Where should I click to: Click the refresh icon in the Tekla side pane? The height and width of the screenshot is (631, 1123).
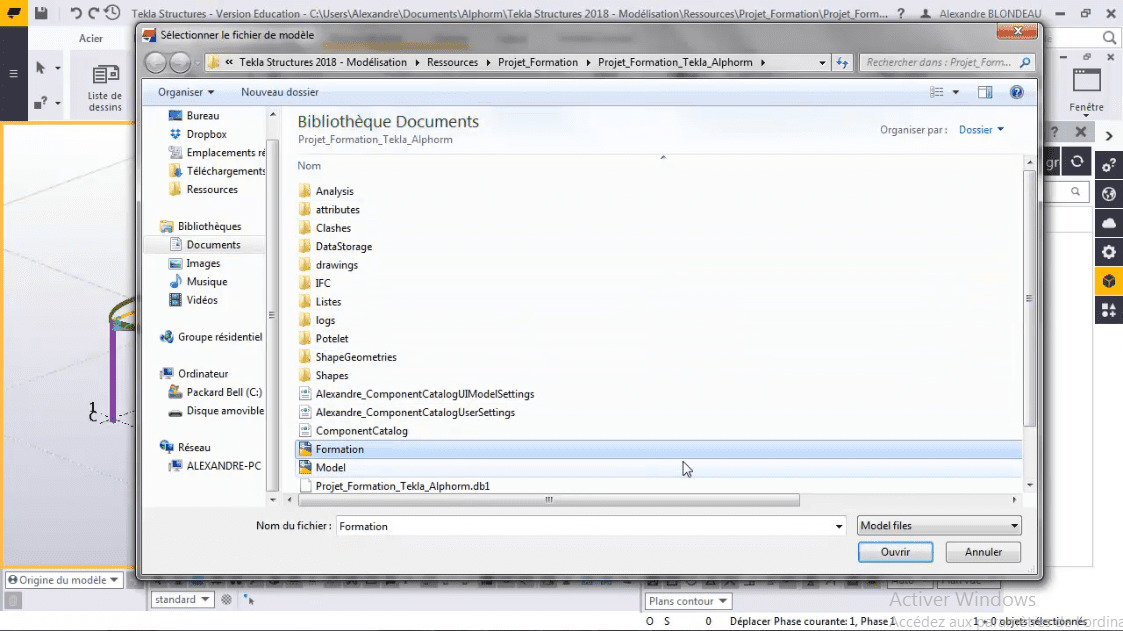[1076, 162]
